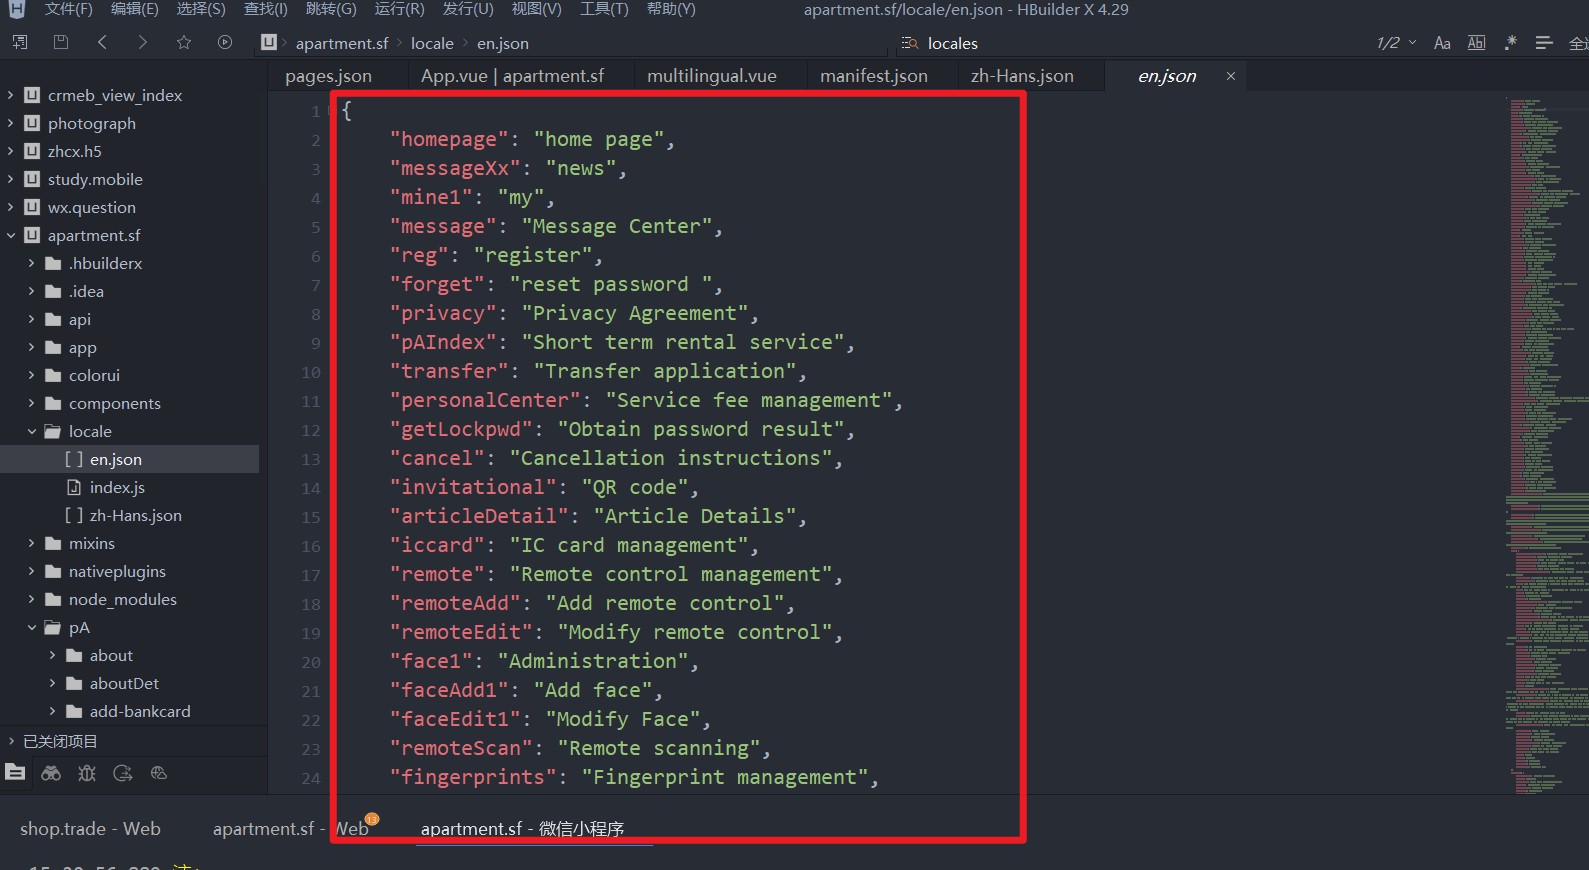
Task: Click apartment.sf in the breadcrumb path
Action: [342, 43]
